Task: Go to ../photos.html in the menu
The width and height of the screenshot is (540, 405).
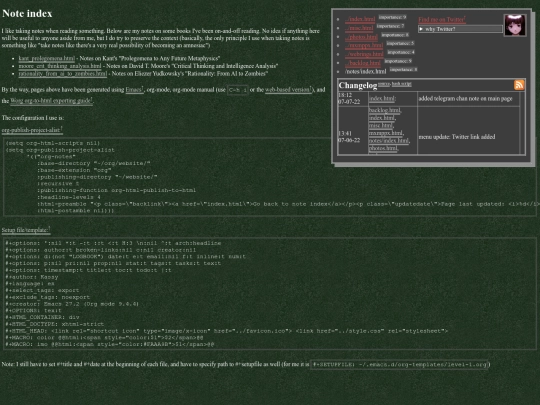Action: coord(362,37)
